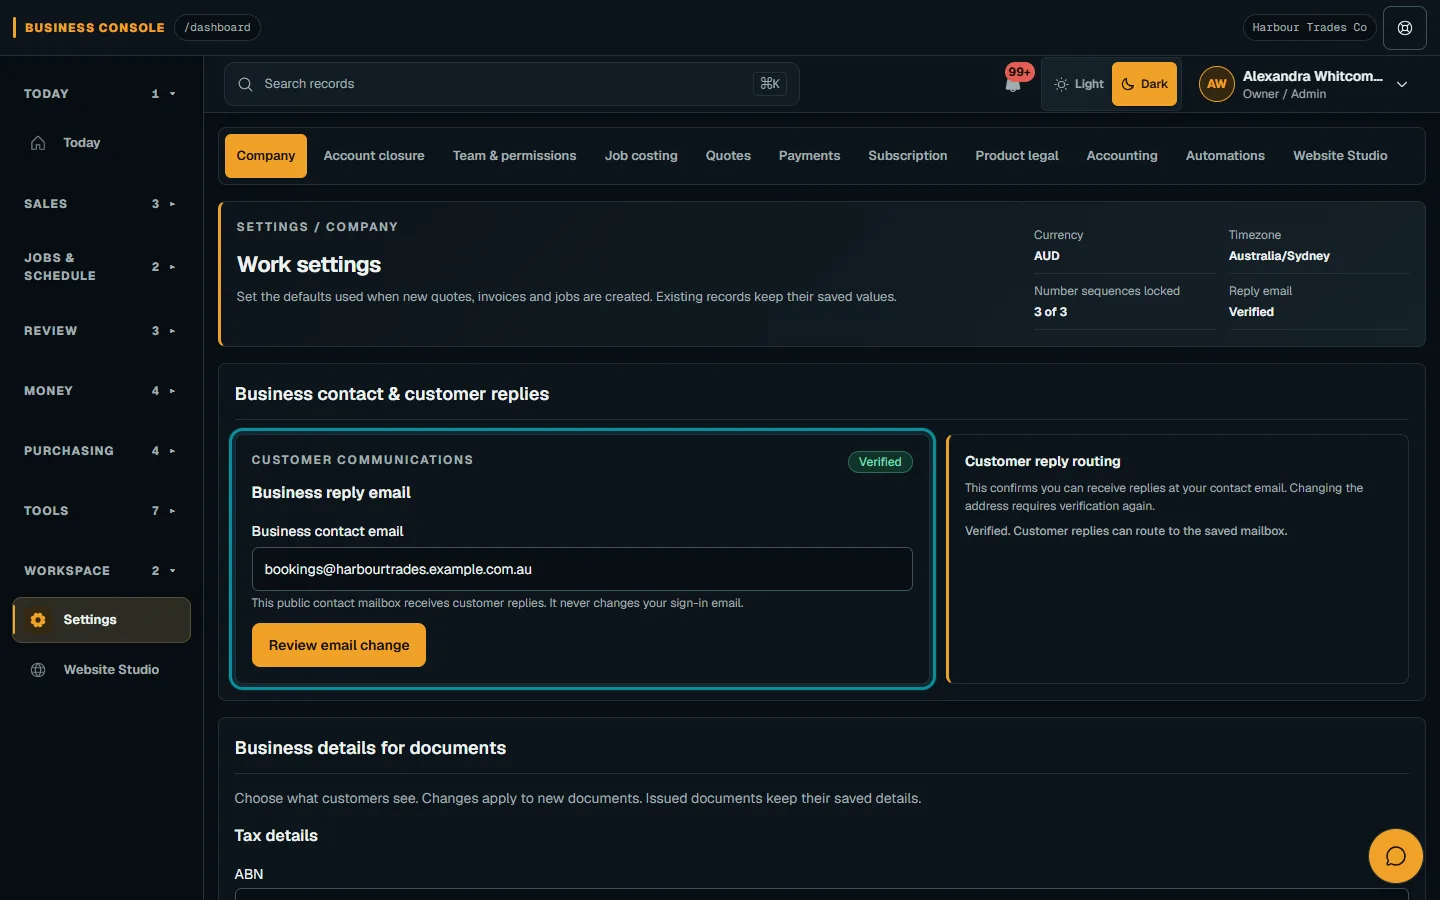
Task: Open the chat bubble floating button
Action: pyautogui.click(x=1396, y=856)
